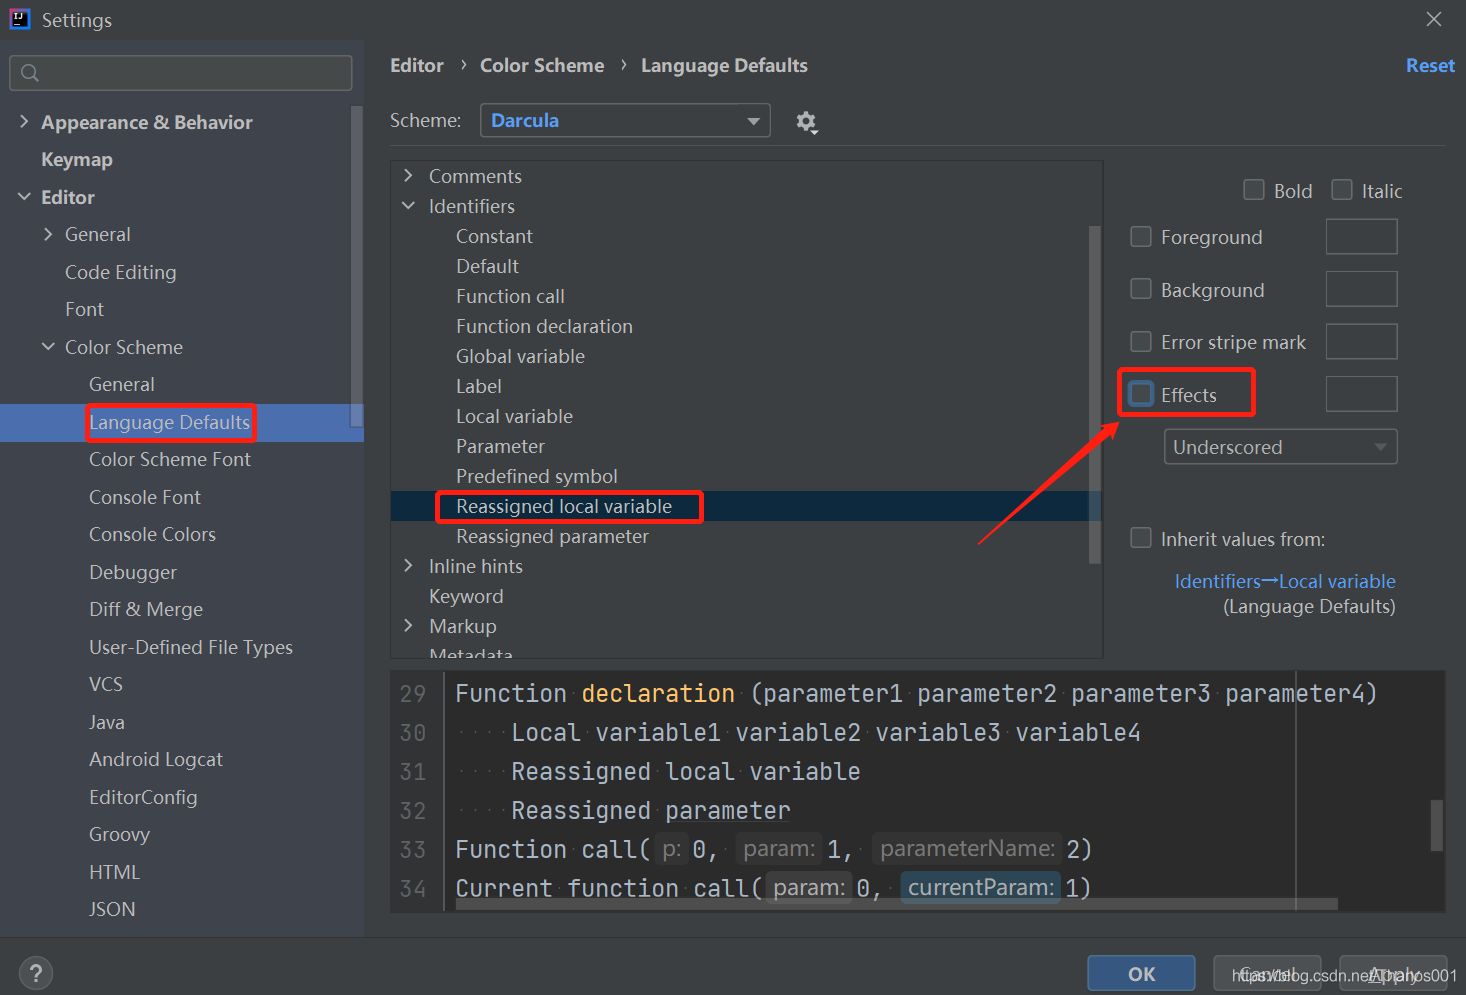Collapse the Identifiers category

click(408, 206)
